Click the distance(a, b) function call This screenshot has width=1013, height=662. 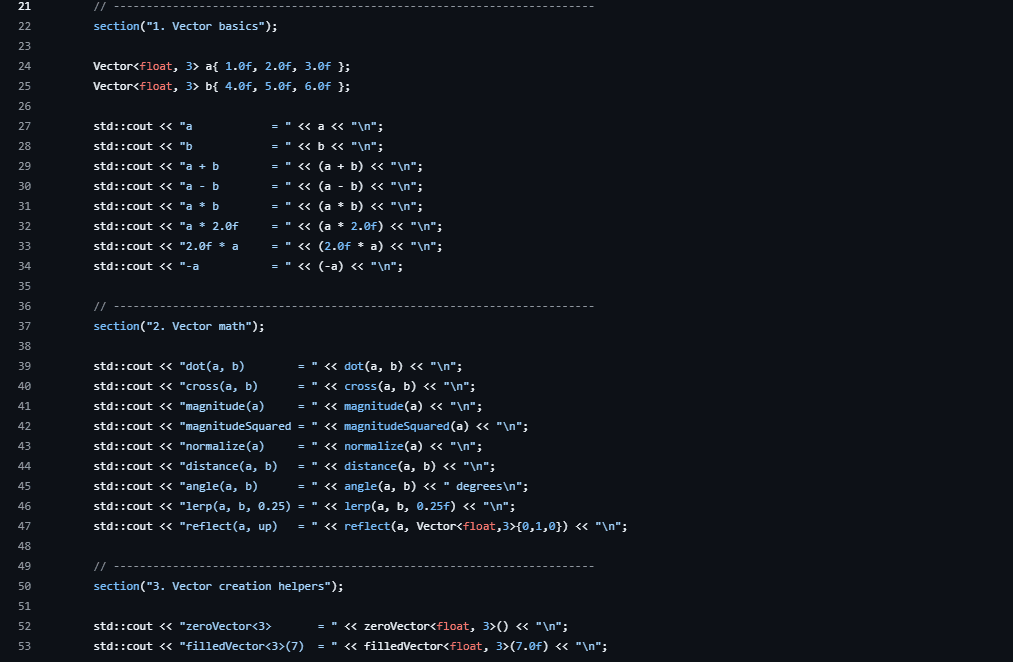(390, 466)
